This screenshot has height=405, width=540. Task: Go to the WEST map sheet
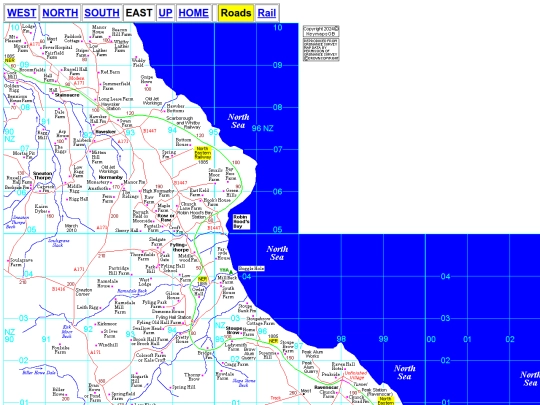coord(21,13)
